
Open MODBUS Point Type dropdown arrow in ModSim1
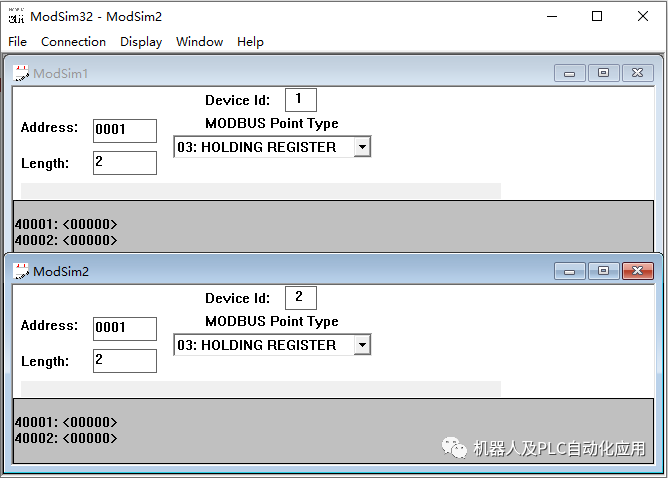[362, 147]
